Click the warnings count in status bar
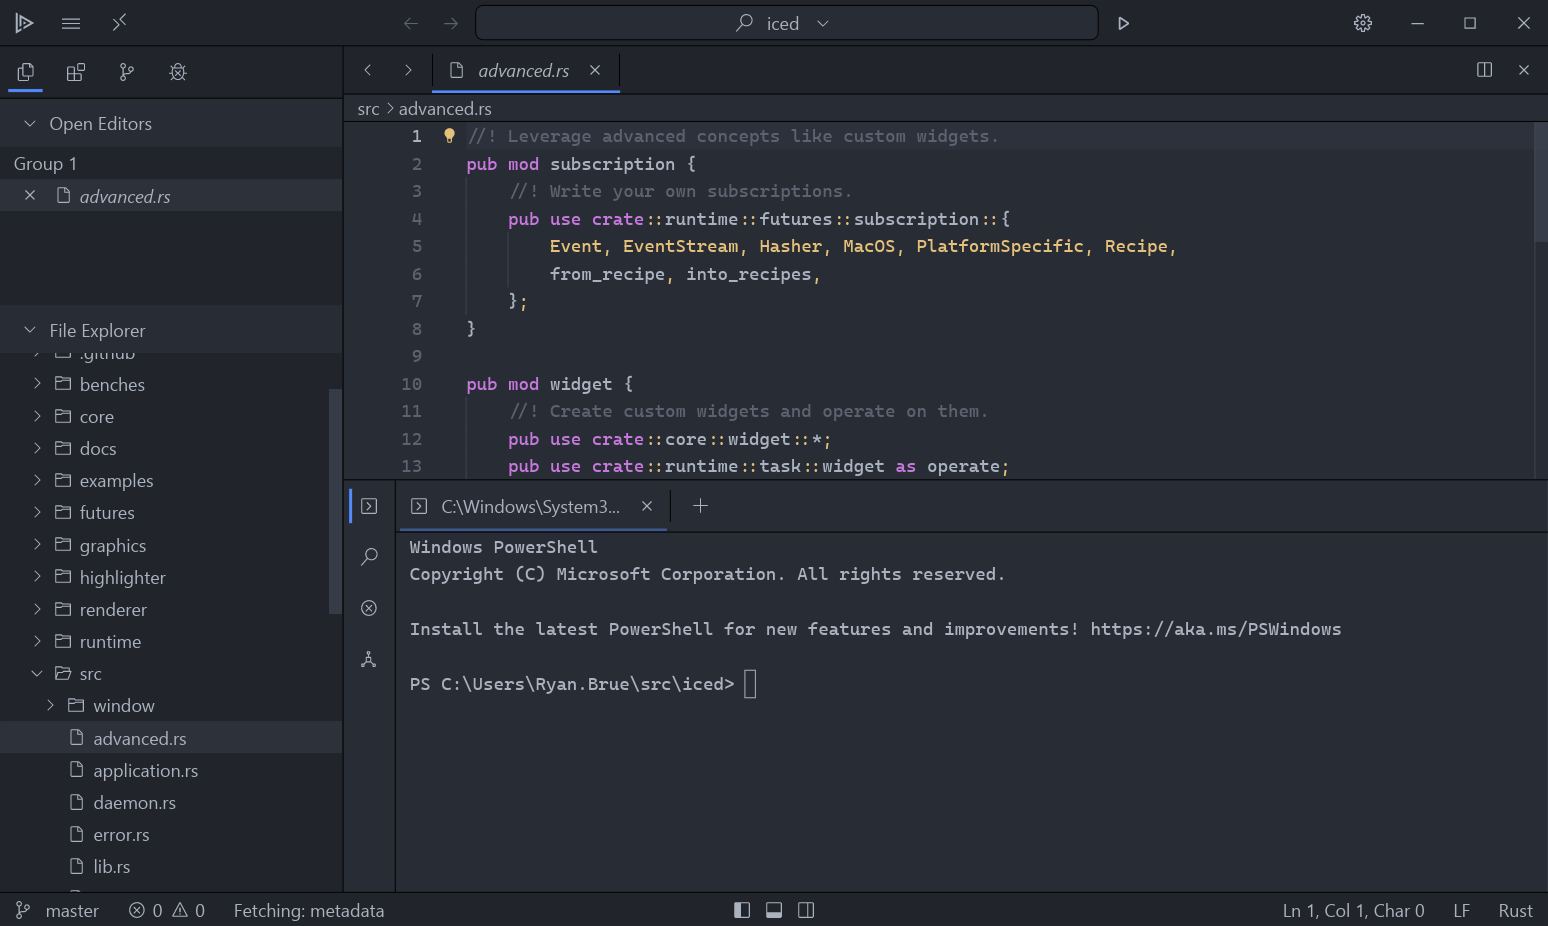The image size is (1548, 926). tap(189, 910)
